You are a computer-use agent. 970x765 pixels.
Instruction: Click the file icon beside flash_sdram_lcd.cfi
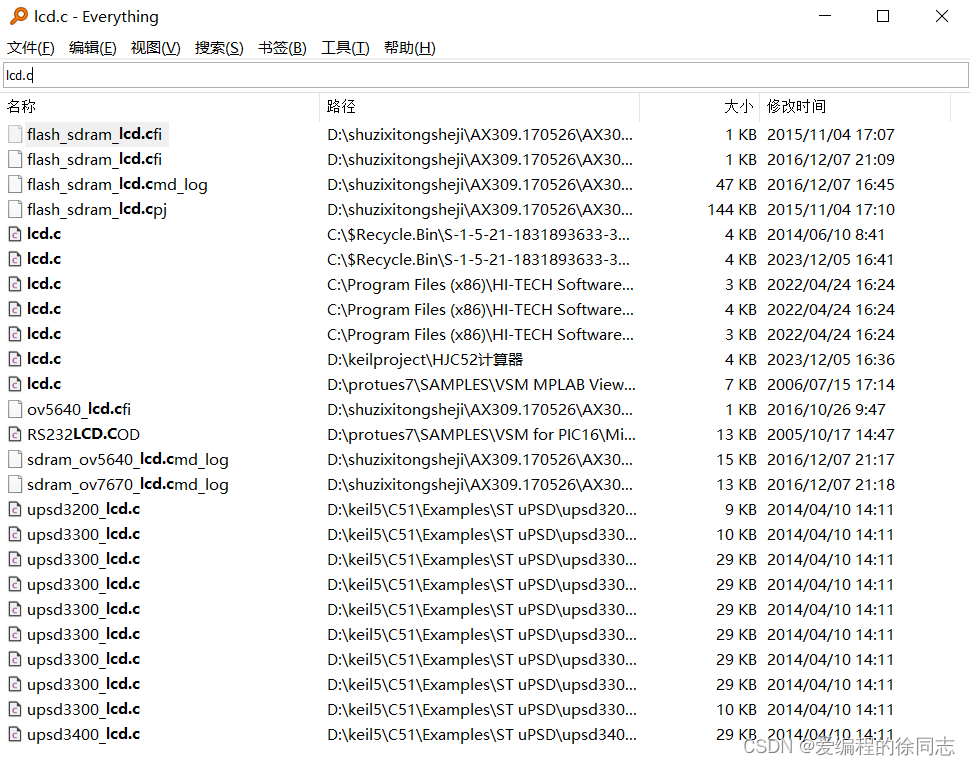[14, 133]
